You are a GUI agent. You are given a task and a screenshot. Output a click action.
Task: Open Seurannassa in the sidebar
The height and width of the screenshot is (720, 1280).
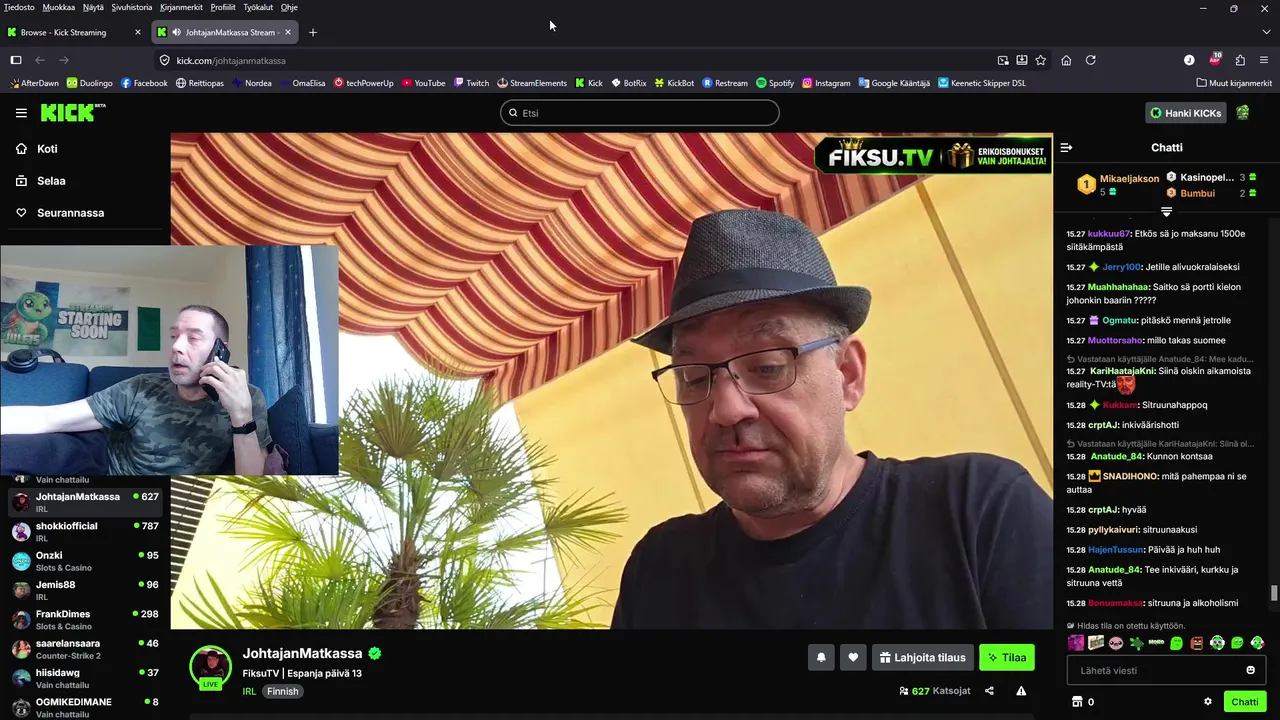[x=60, y=213]
